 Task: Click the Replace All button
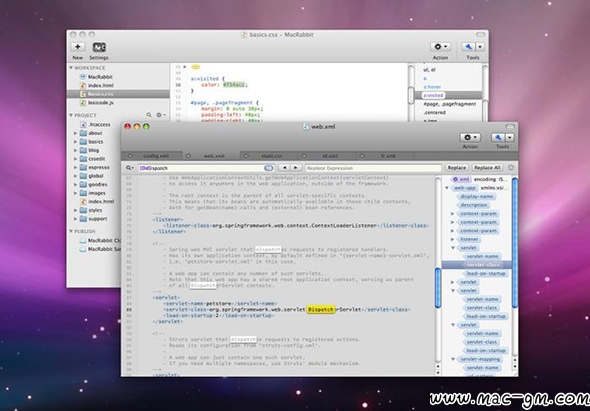(487, 167)
